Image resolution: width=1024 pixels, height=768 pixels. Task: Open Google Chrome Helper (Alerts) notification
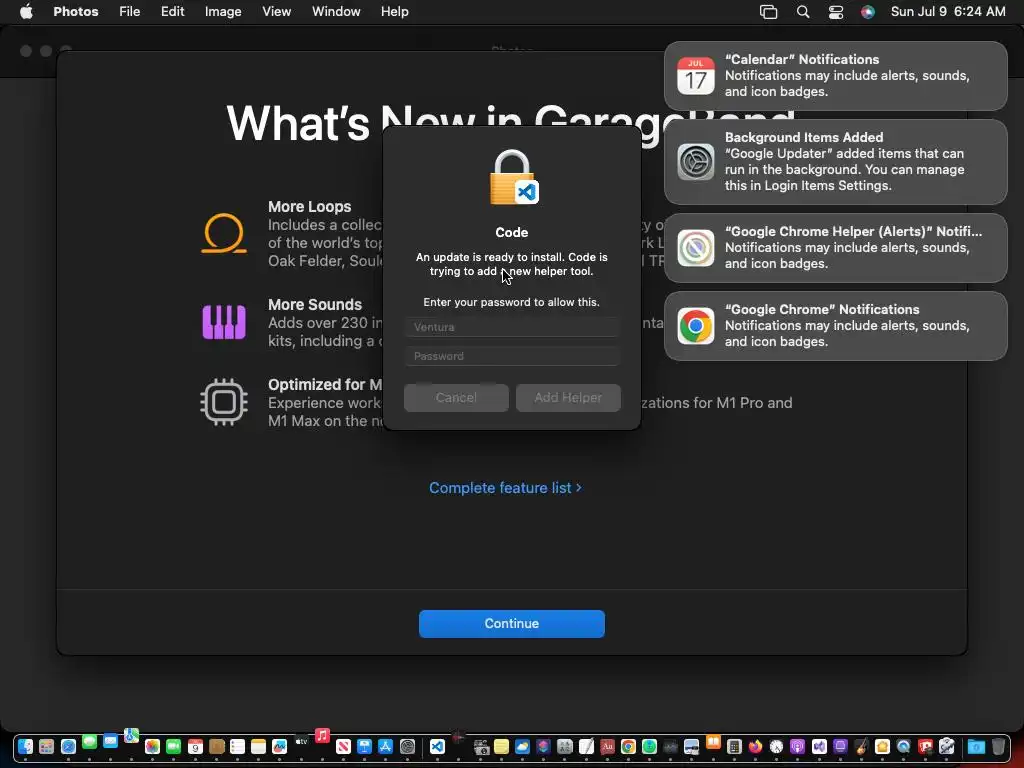coord(835,248)
